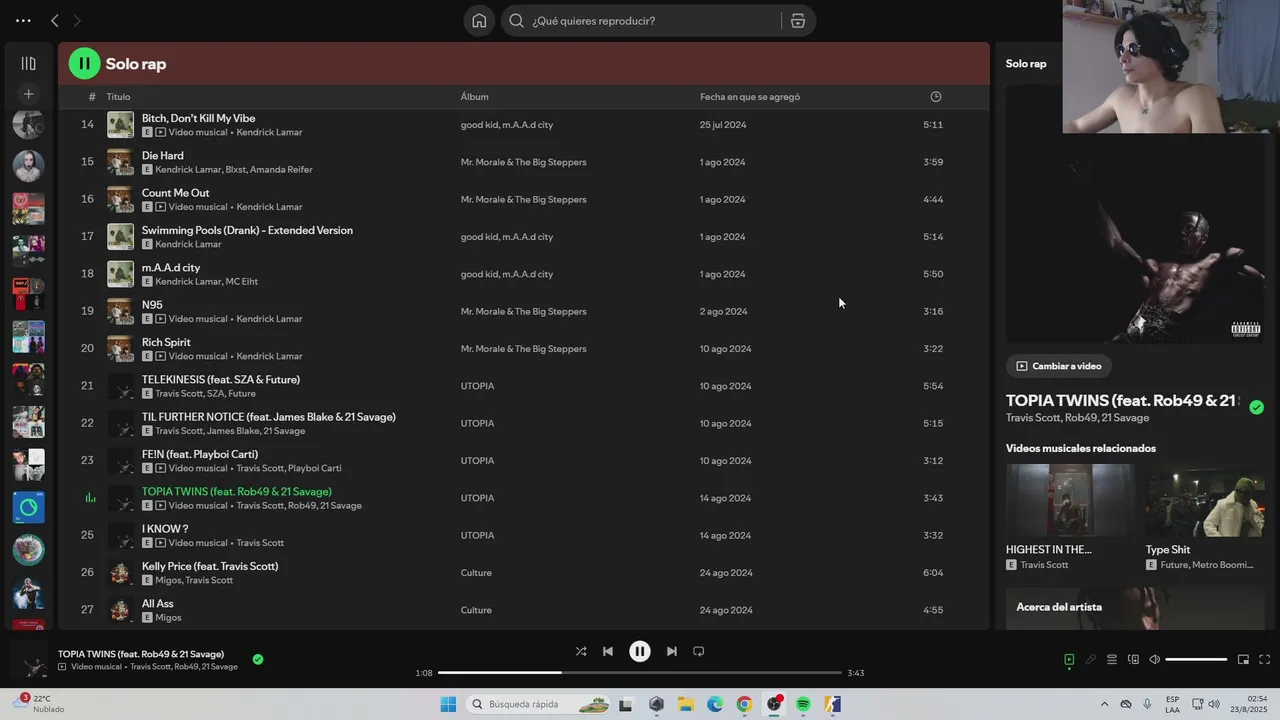The width and height of the screenshot is (1280, 720).
Task: Mute with the volume speaker icon
Action: (x=1154, y=659)
